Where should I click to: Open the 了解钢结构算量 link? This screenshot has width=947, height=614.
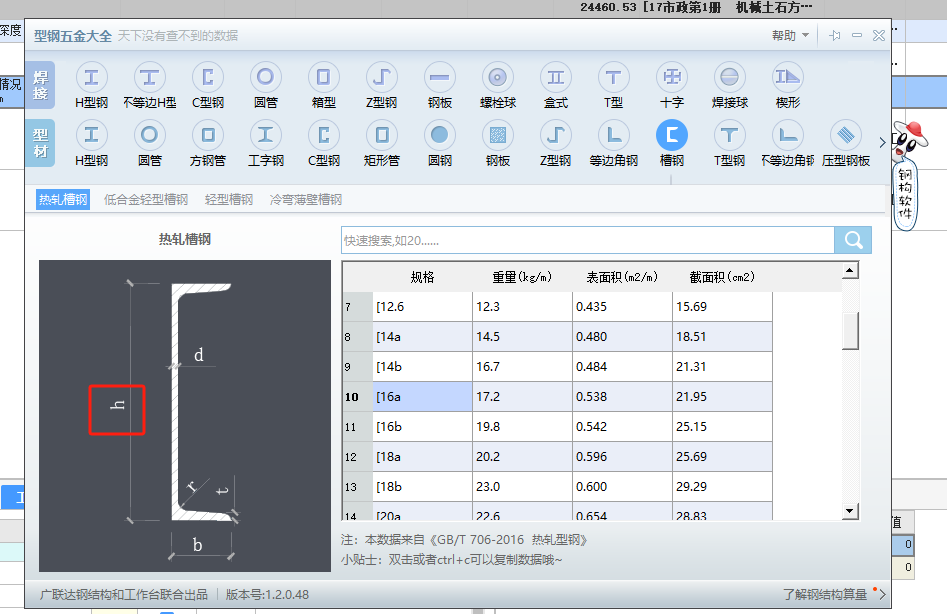pos(825,595)
